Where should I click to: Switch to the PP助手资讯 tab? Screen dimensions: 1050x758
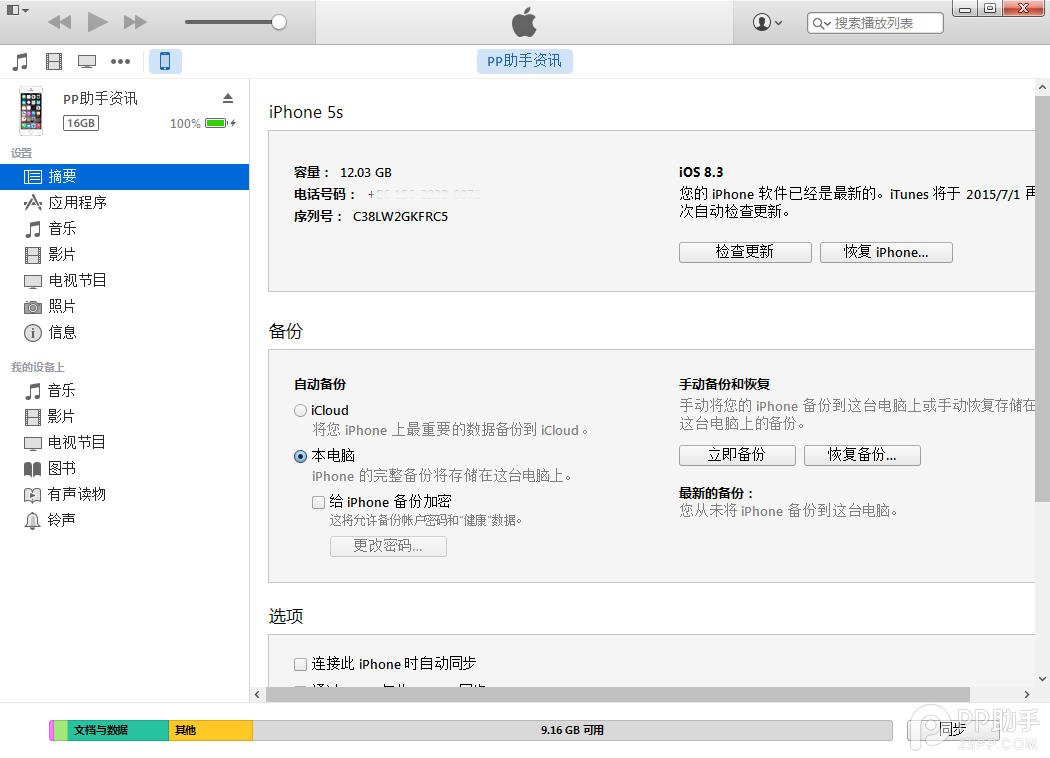(524, 61)
